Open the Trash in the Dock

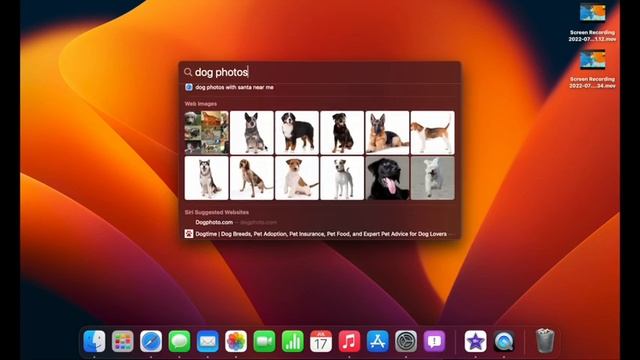coord(545,340)
